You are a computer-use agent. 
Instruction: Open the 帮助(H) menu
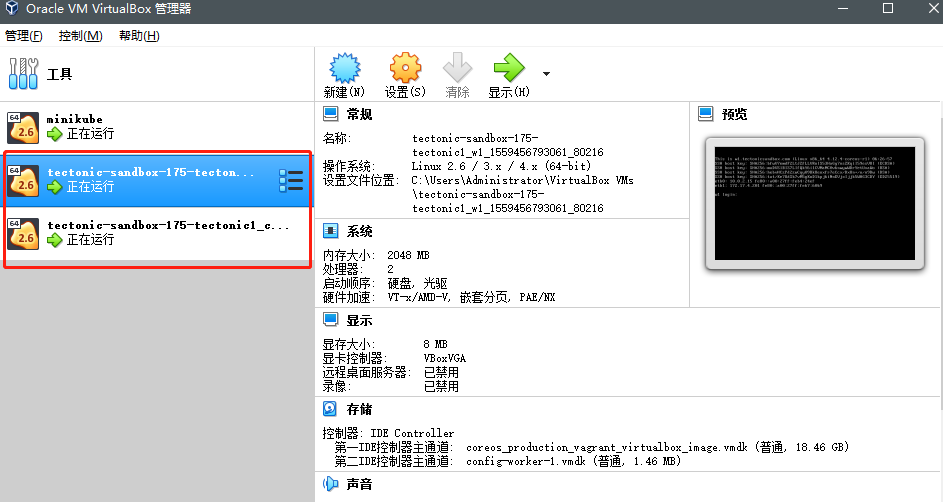(139, 35)
